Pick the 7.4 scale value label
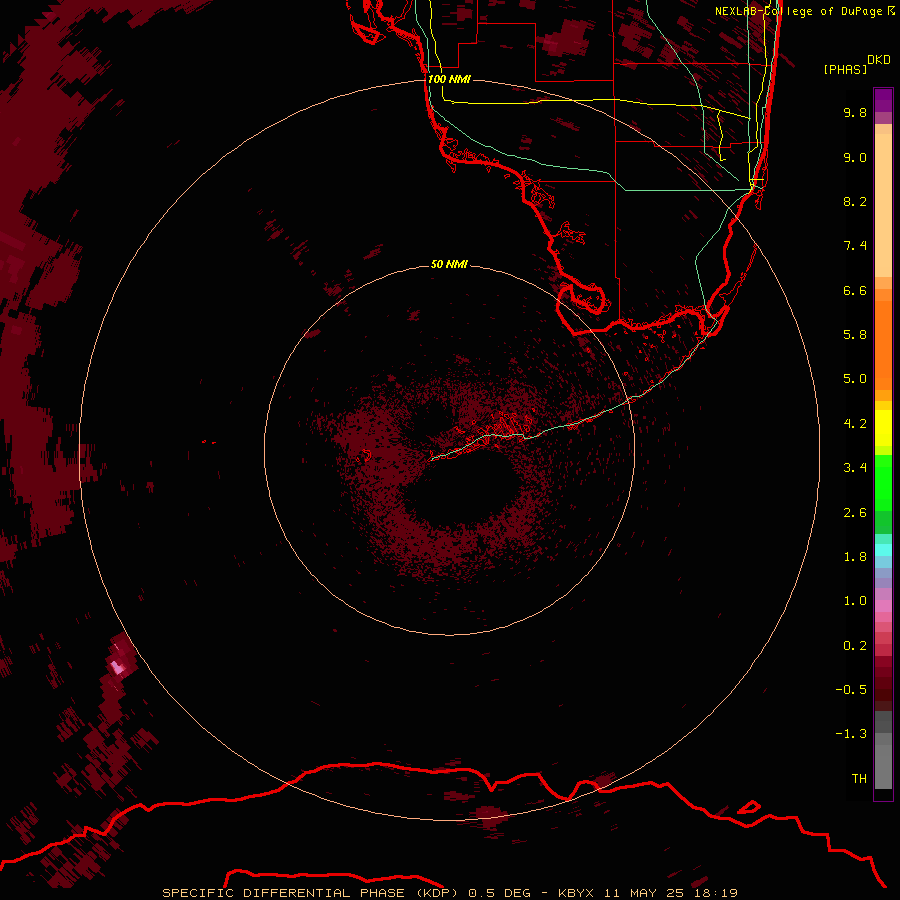 point(855,246)
